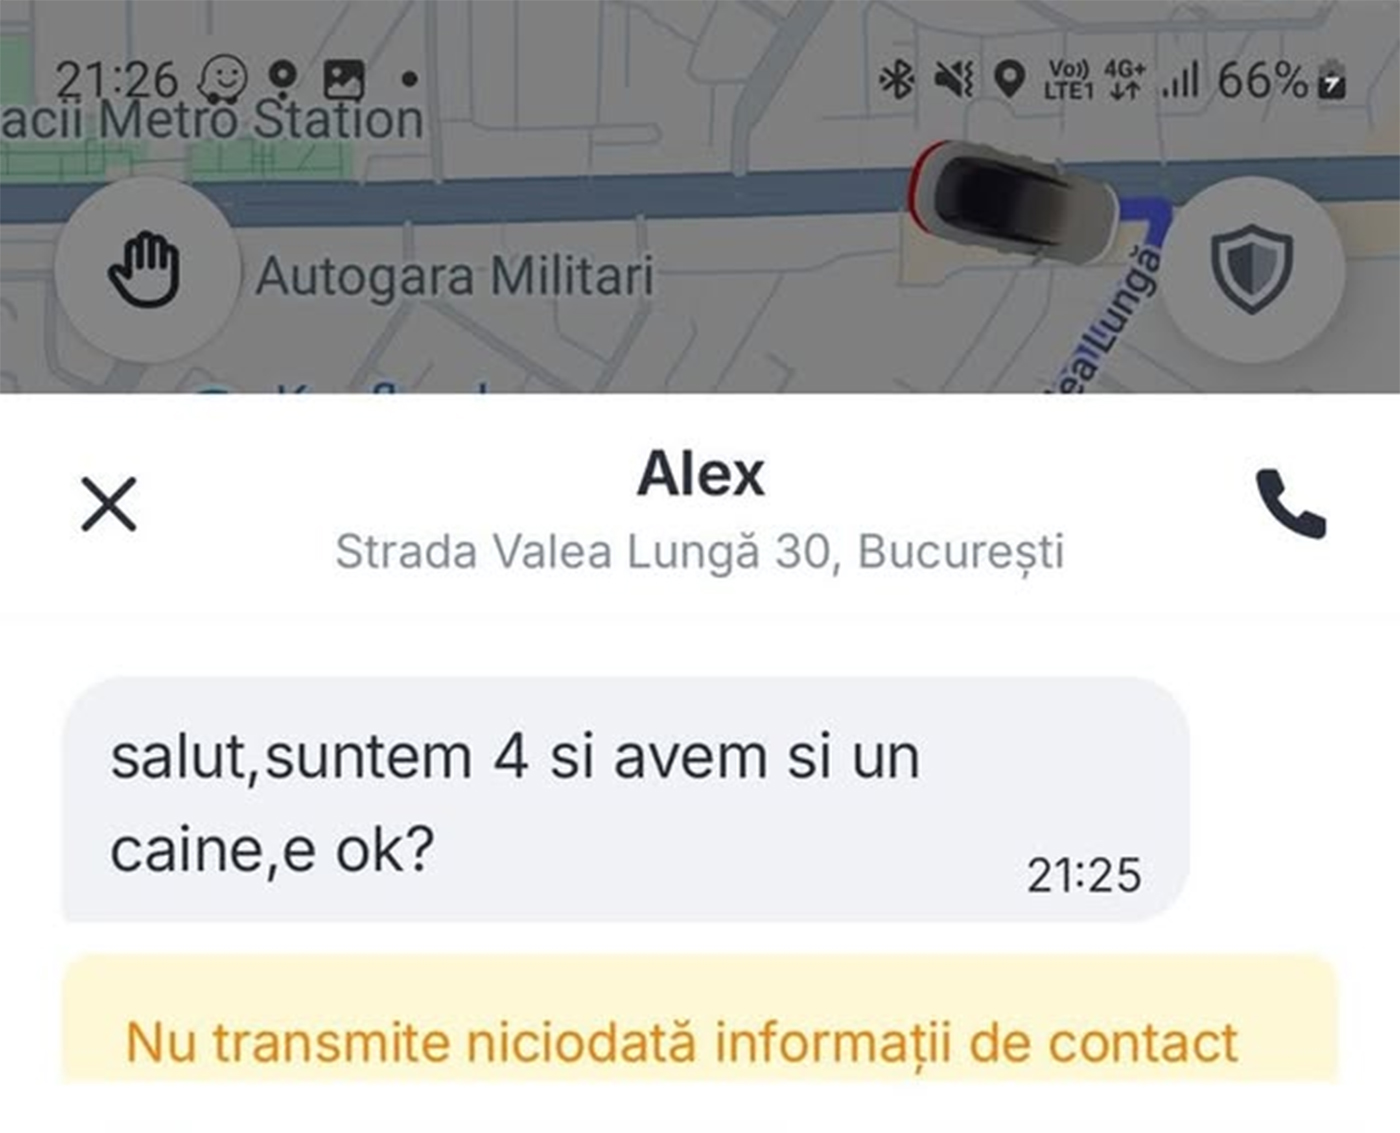Tap the blue route line on map
The image size is (1400, 1133).
1150,216
